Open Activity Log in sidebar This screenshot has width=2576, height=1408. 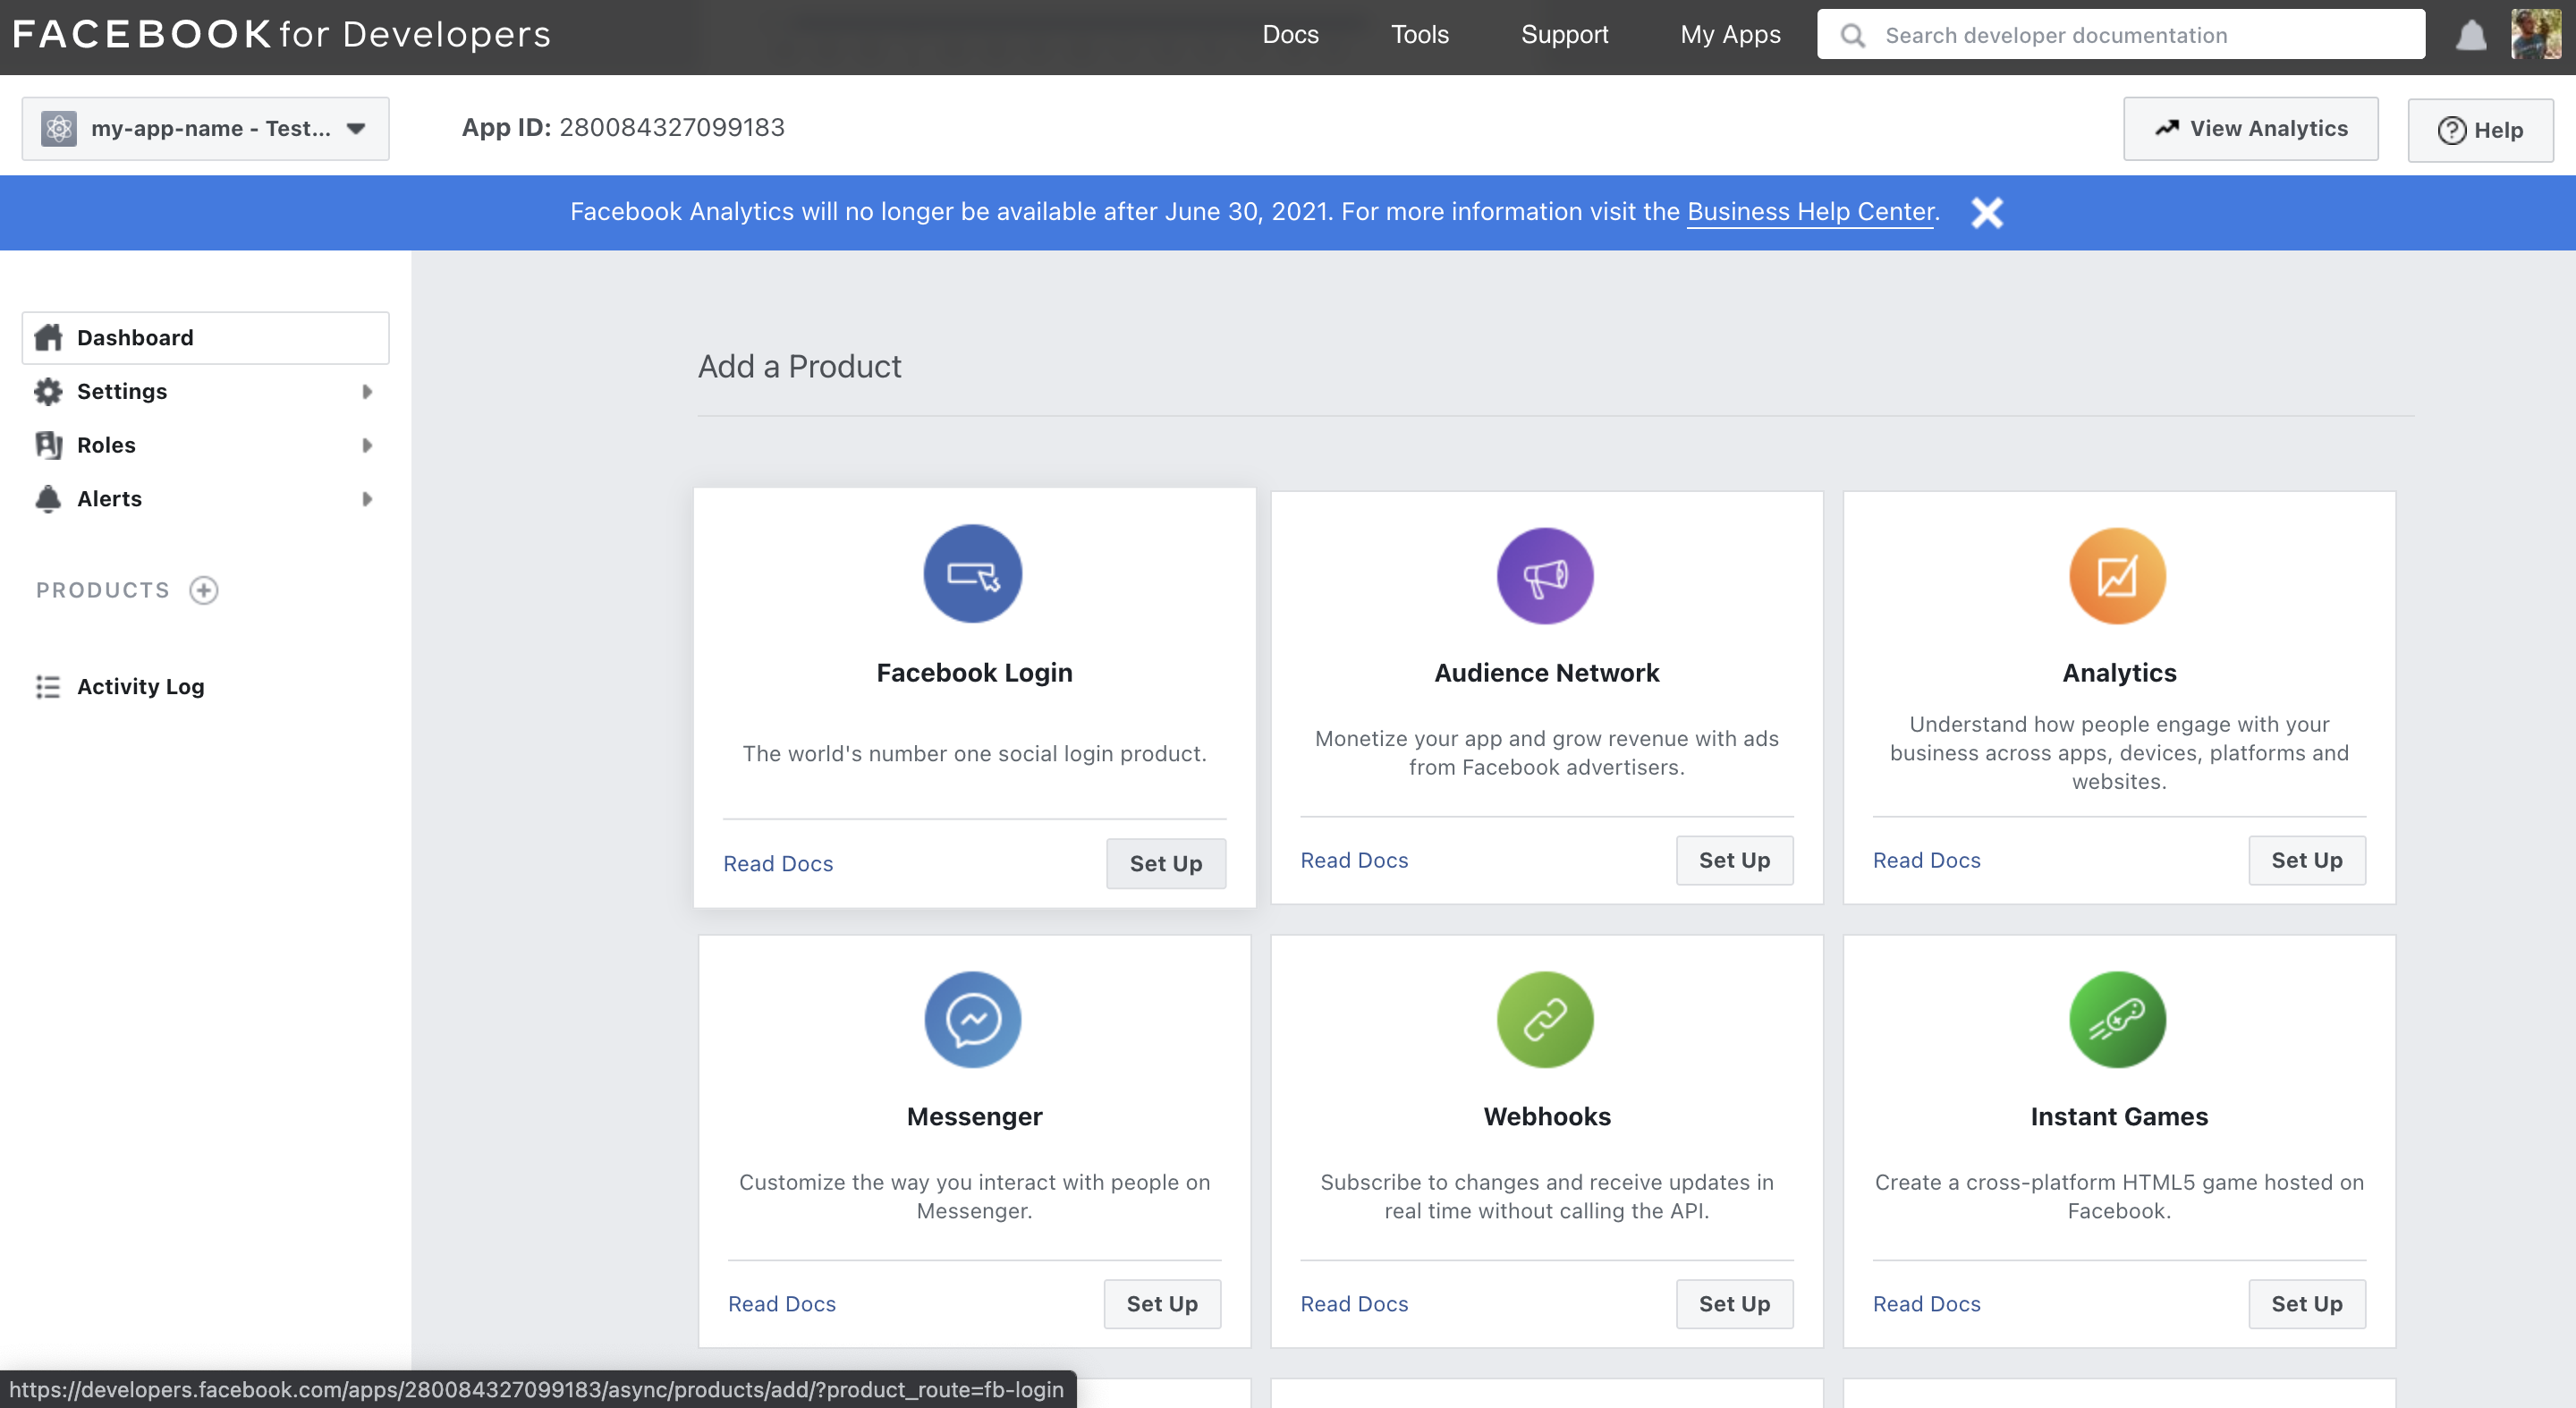click(140, 686)
